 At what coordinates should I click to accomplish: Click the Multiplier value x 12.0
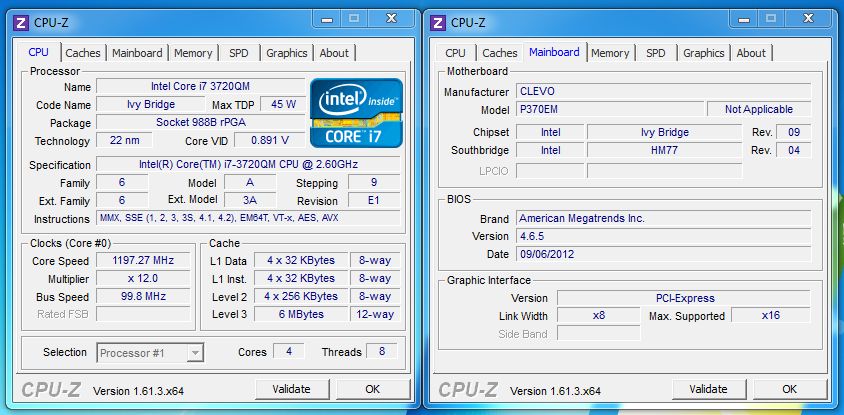[x=143, y=278]
